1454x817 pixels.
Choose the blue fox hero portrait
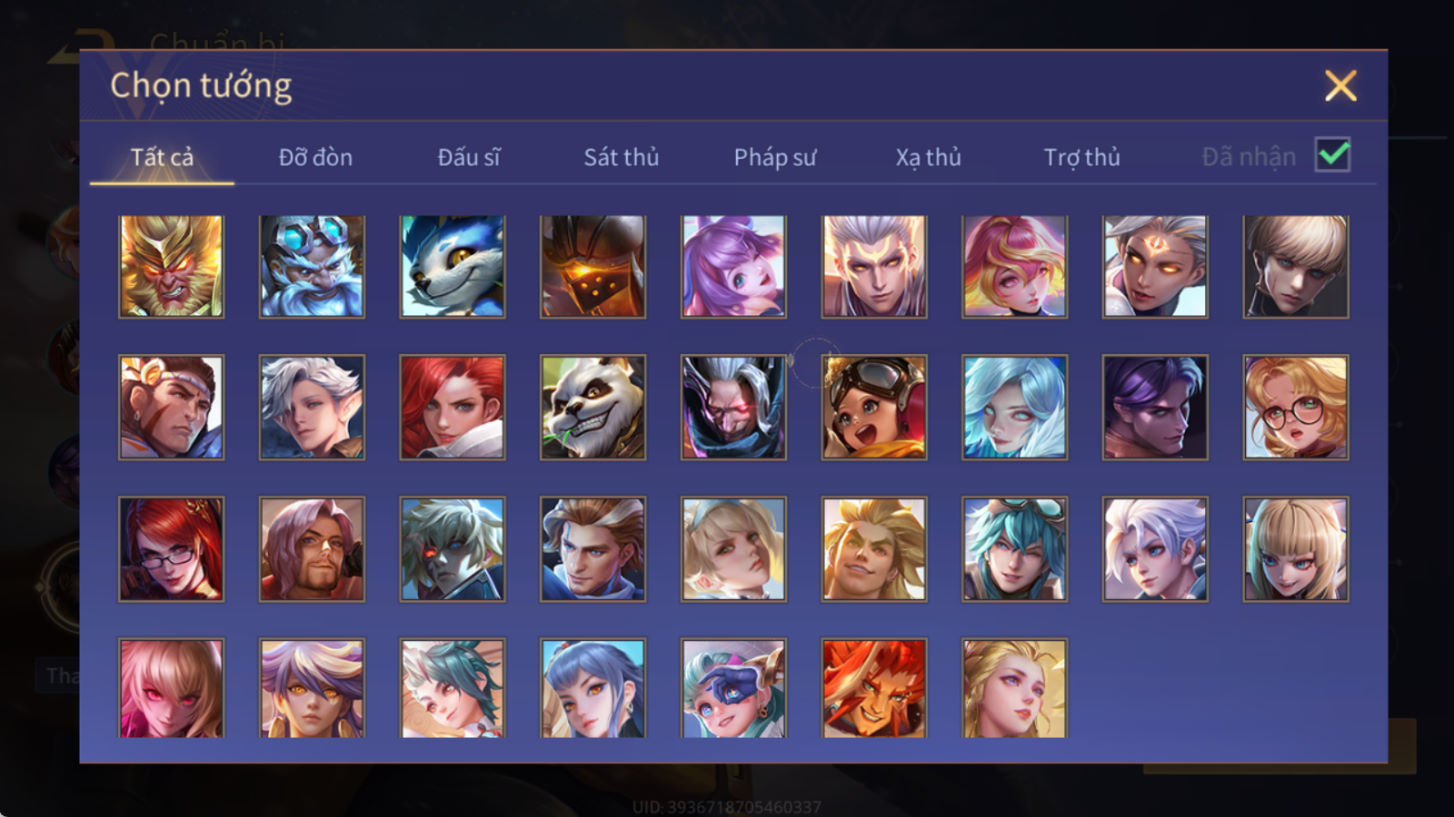pyautogui.click(x=452, y=266)
